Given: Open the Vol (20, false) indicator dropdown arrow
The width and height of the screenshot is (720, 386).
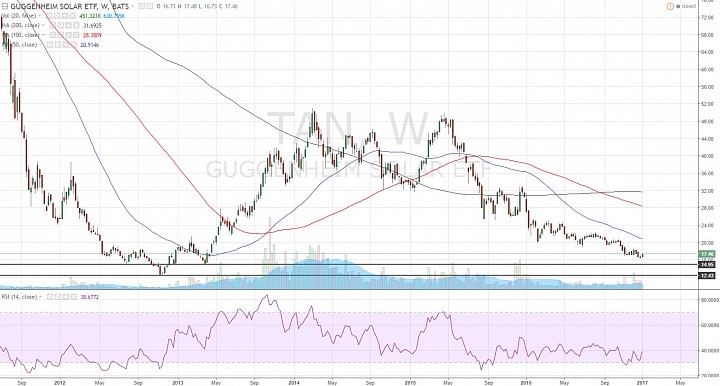Looking at the screenshot, I should (x=40, y=16).
